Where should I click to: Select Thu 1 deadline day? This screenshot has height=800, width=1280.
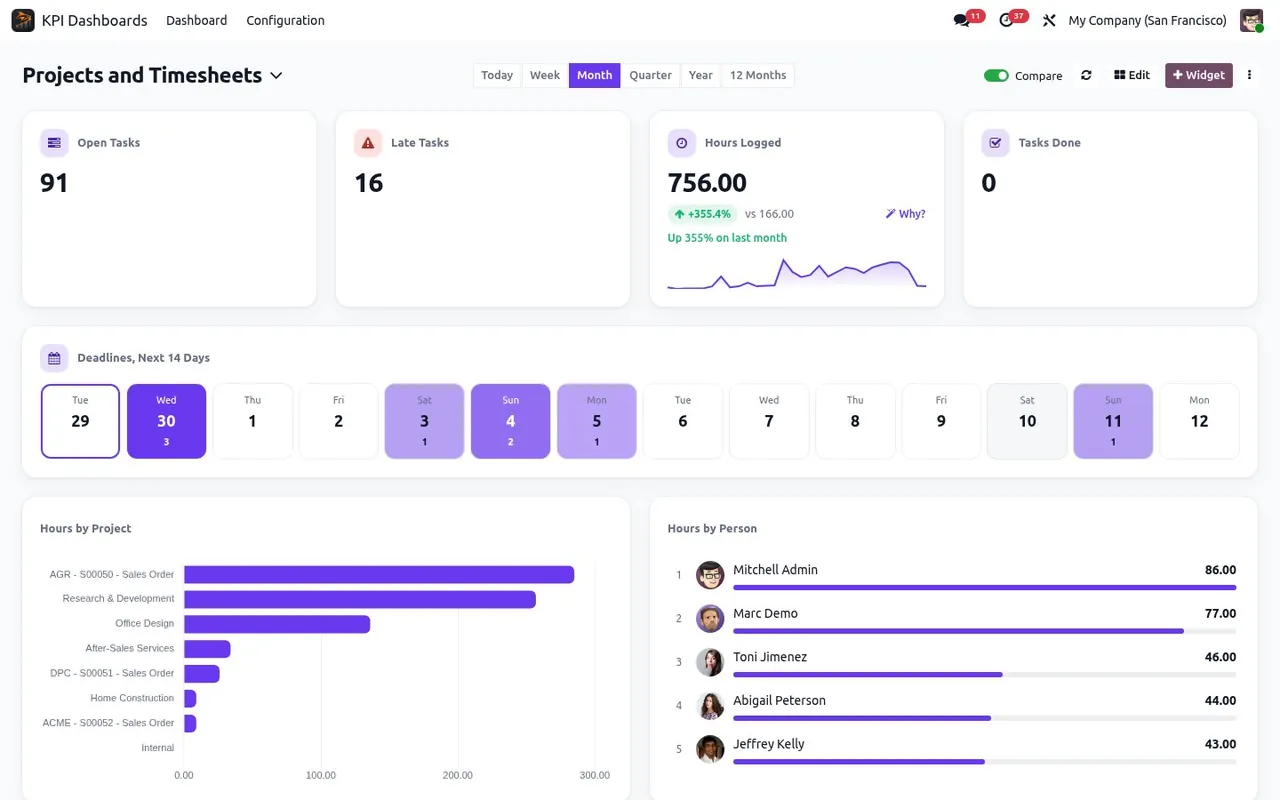pos(252,421)
